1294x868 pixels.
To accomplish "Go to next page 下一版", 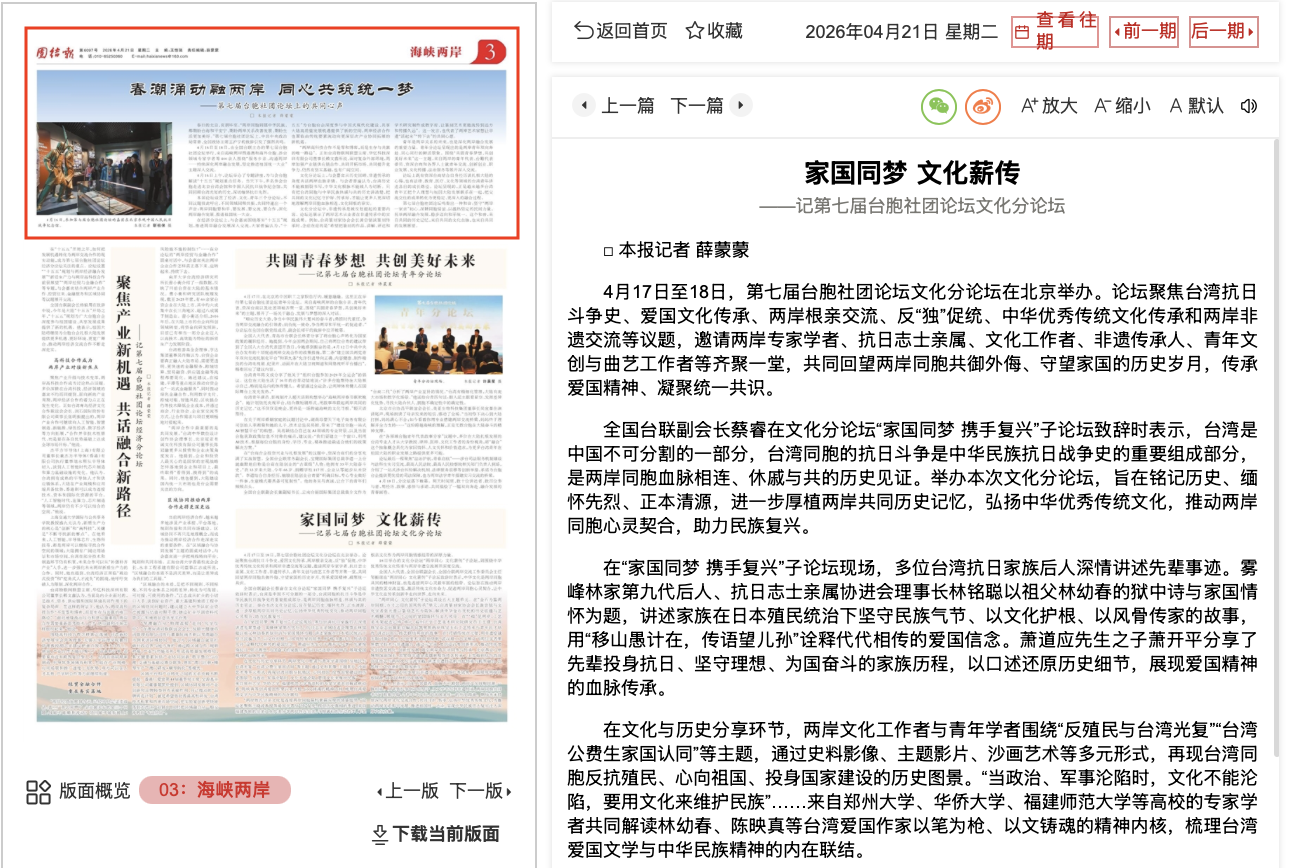I will tap(480, 791).
